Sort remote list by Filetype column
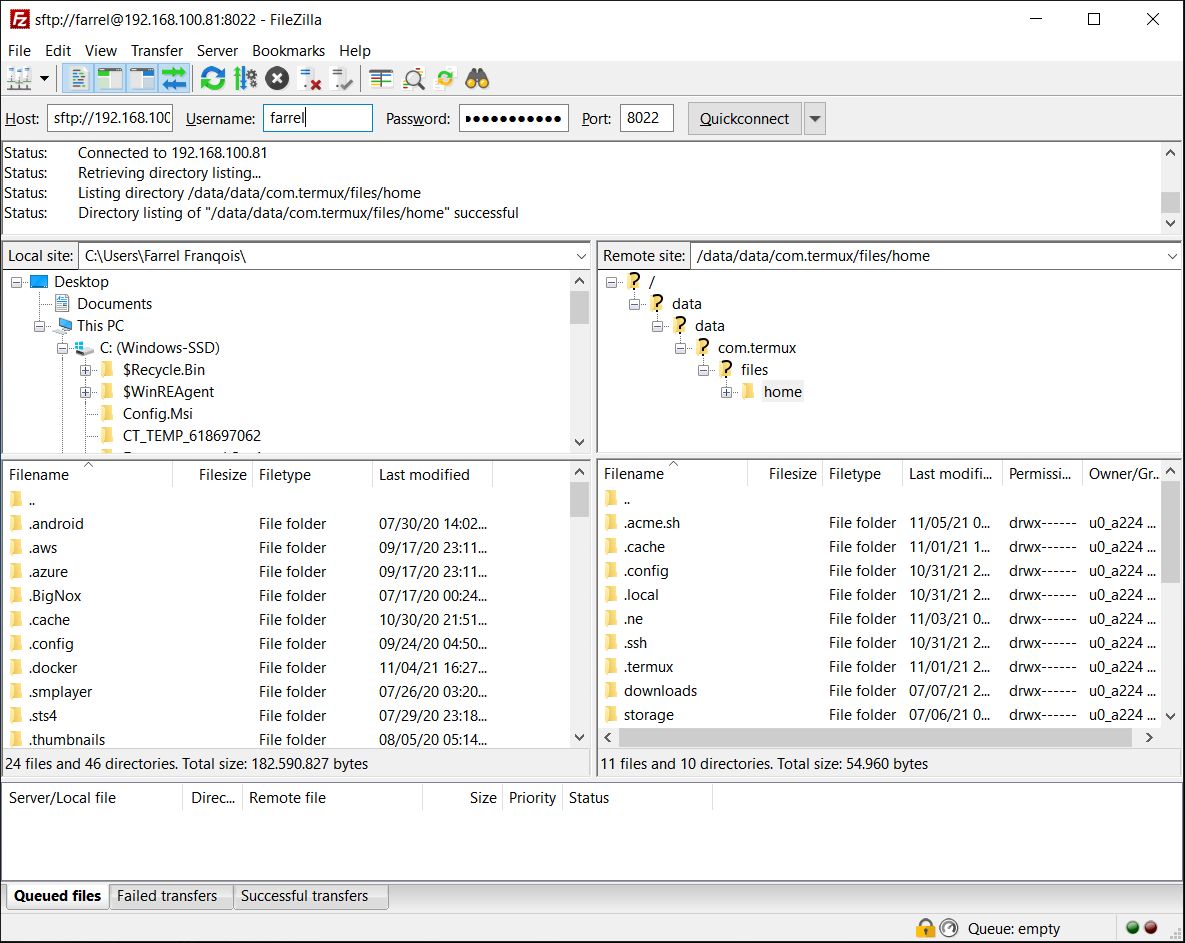Image resolution: width=1185 pixels, height=943 pixels. 861,474
